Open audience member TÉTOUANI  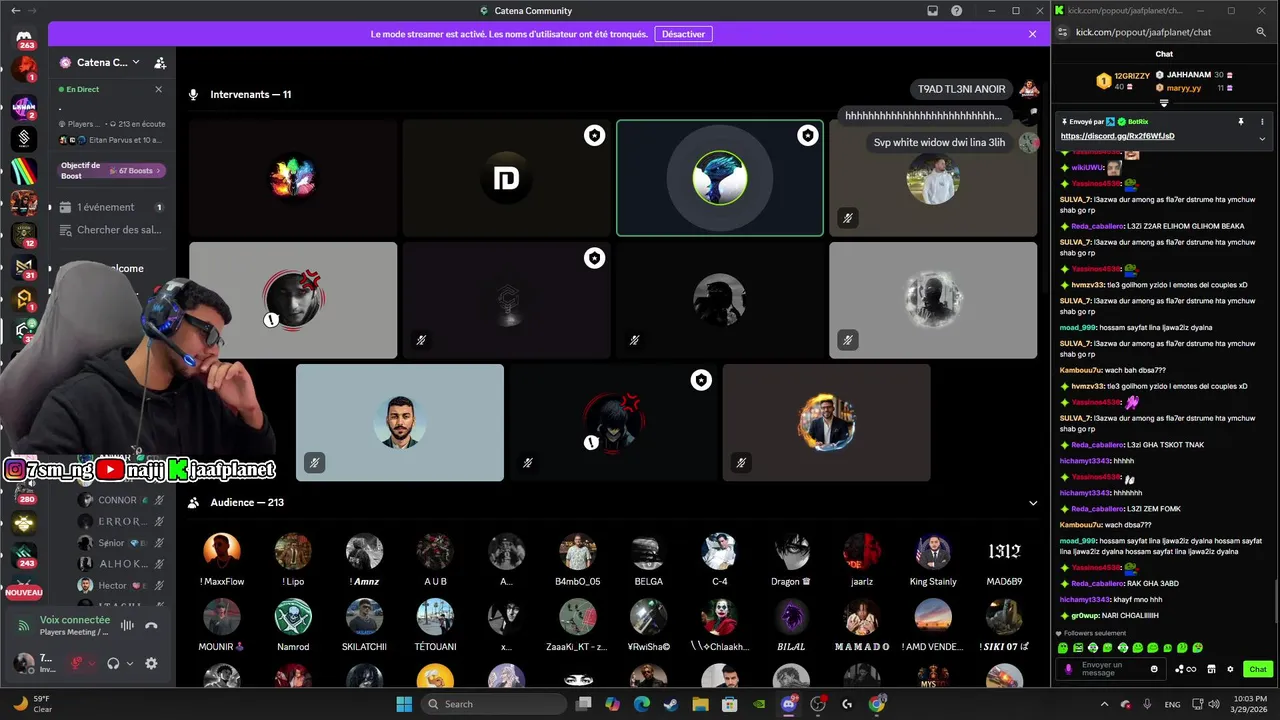[435, 625]
